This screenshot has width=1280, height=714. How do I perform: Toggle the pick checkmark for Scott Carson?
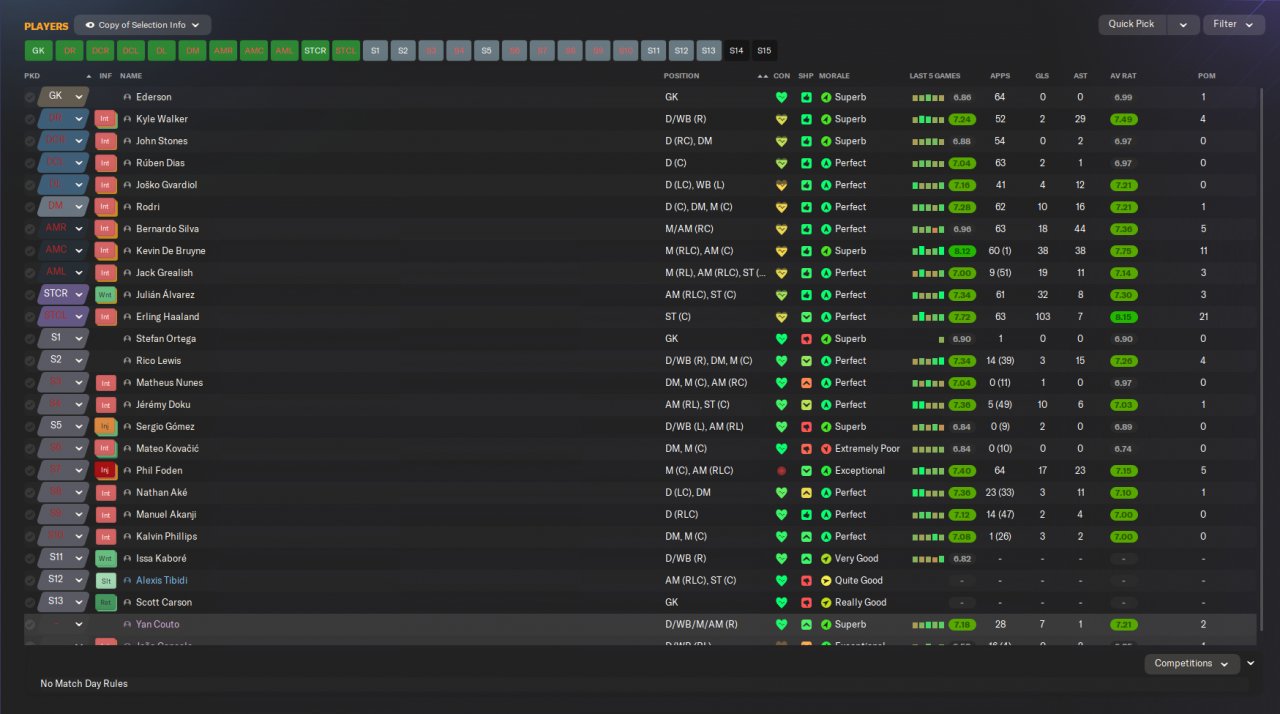point(30,603)
